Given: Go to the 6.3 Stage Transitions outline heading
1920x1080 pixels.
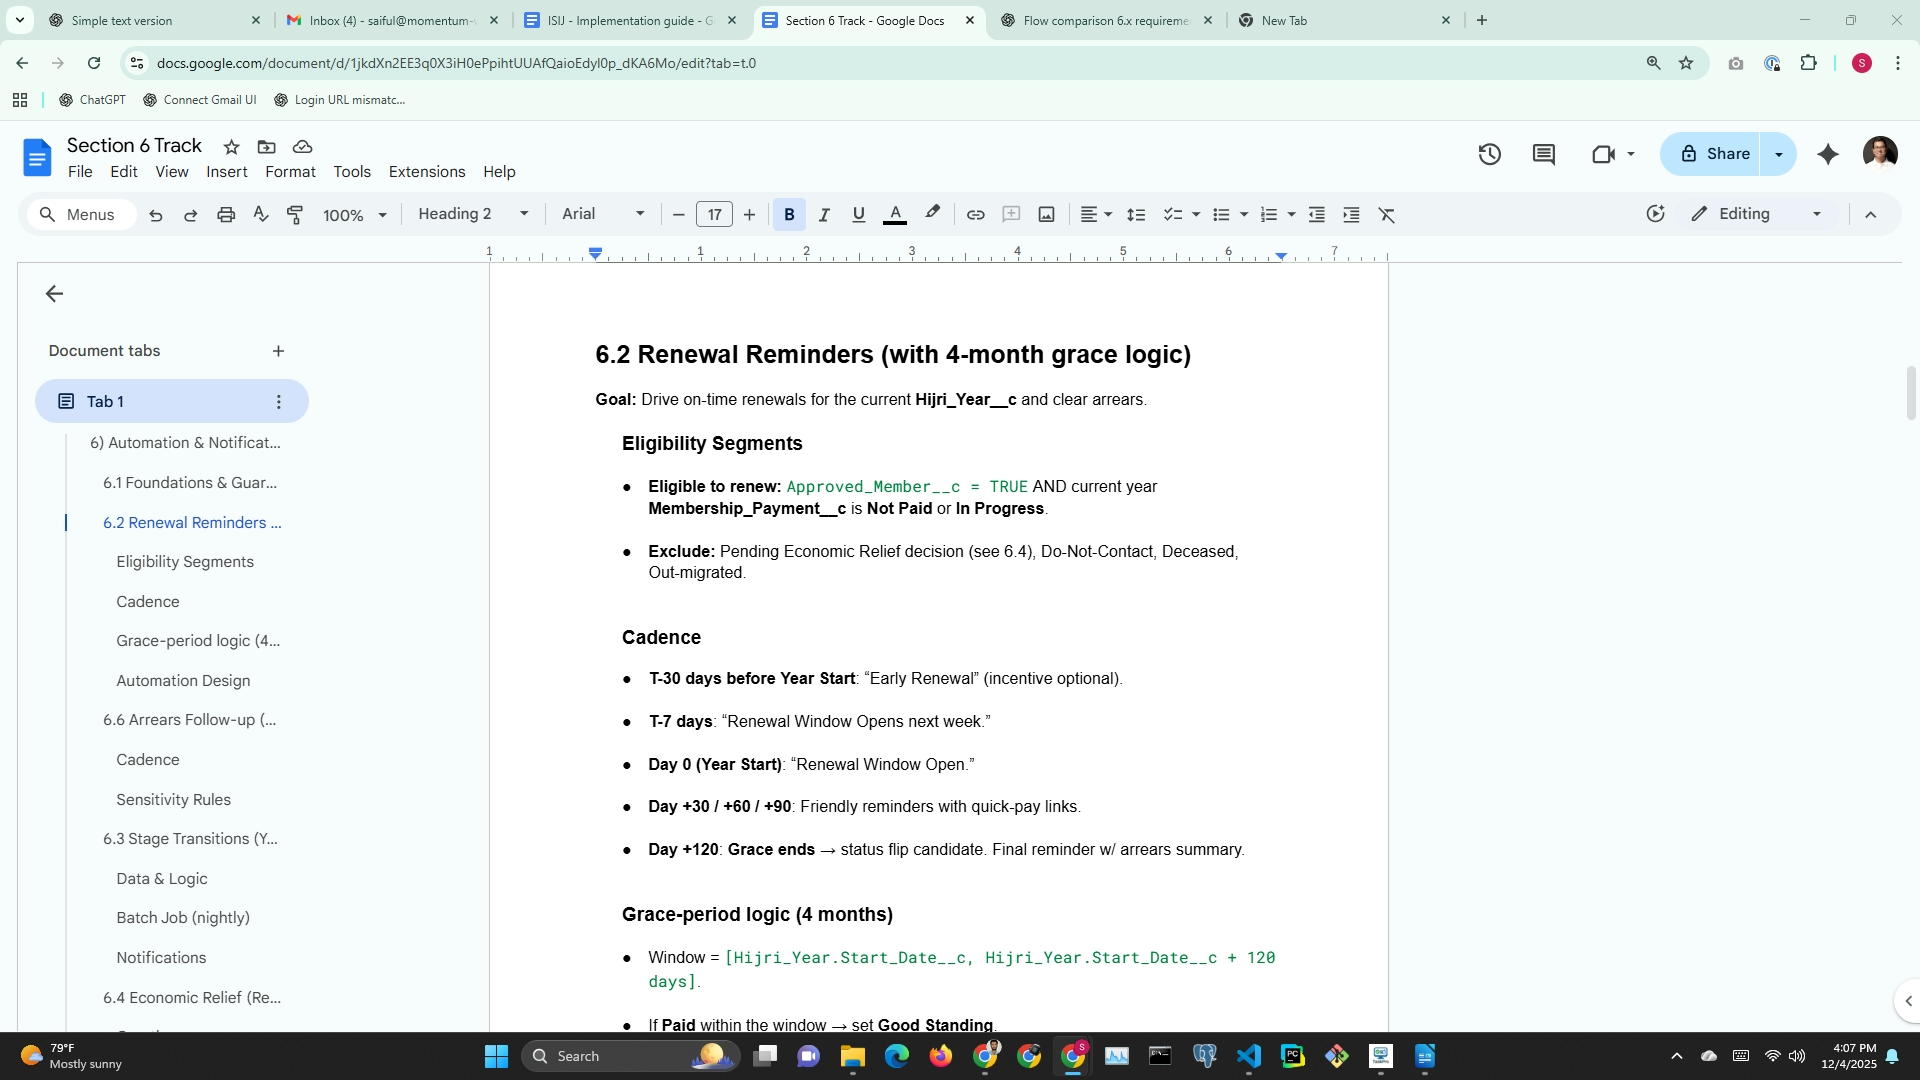Looking at the screenshot, I should pyautogui.click(x=190, y=839).
